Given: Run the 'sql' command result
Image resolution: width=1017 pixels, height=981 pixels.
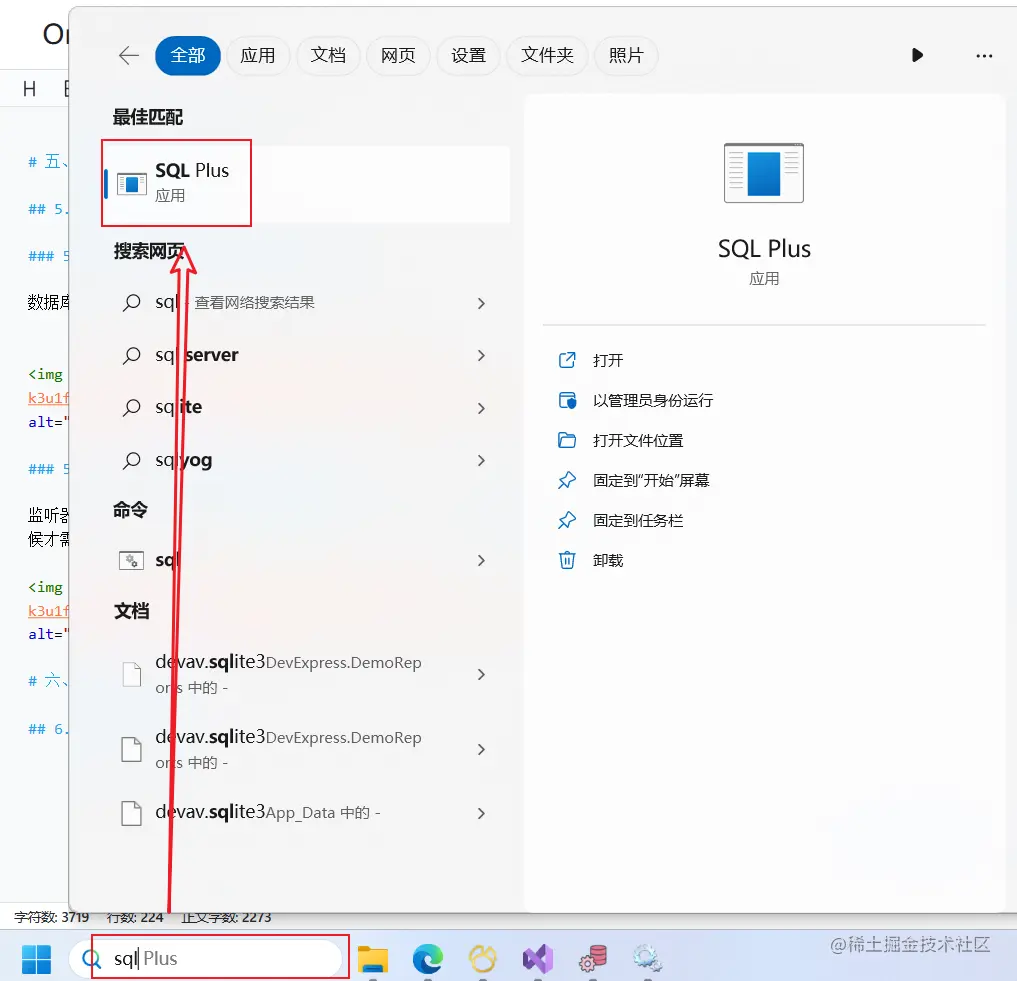Looking at the screenshot, I should [x=305, y=561].
